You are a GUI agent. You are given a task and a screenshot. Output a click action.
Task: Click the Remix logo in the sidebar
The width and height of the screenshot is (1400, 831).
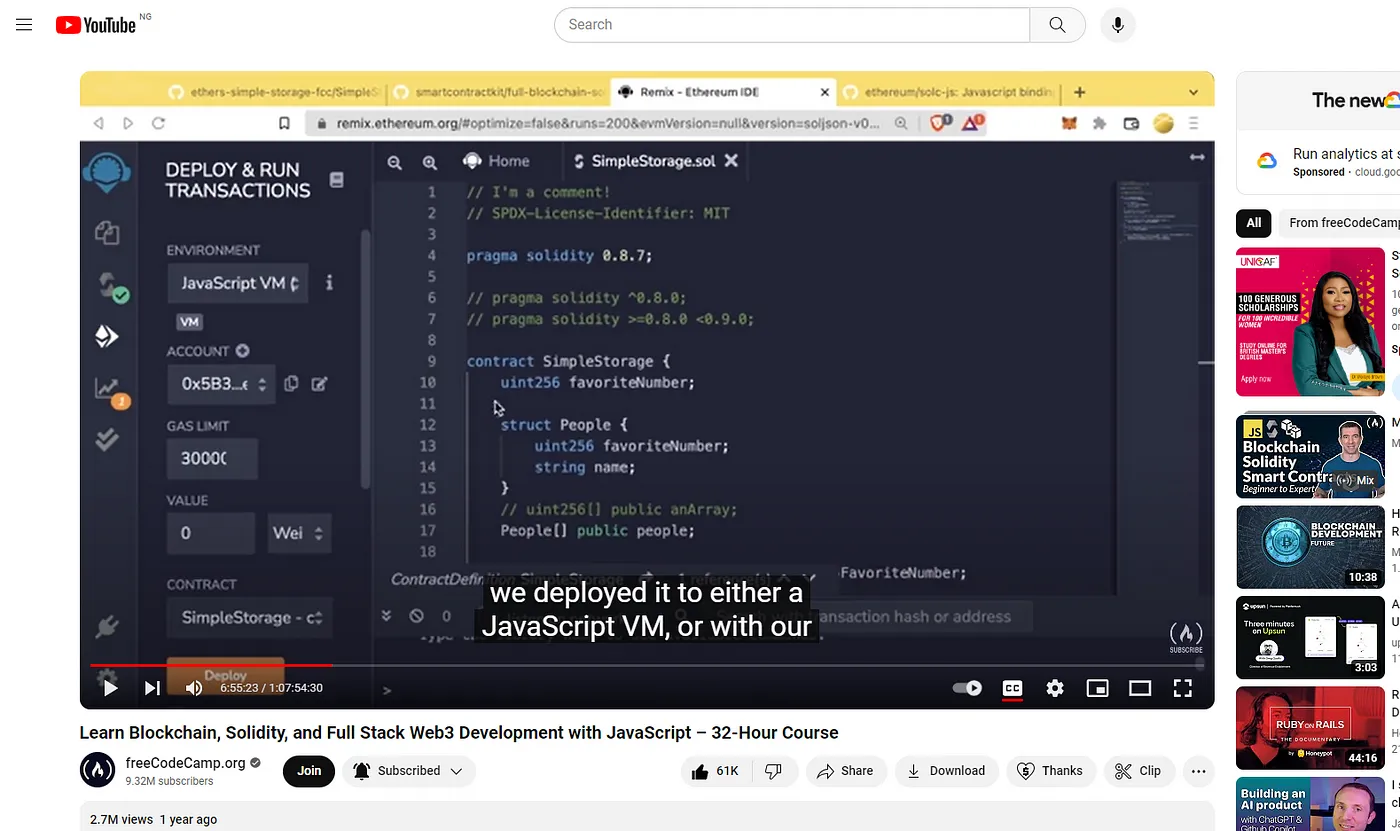coord(106,172)
